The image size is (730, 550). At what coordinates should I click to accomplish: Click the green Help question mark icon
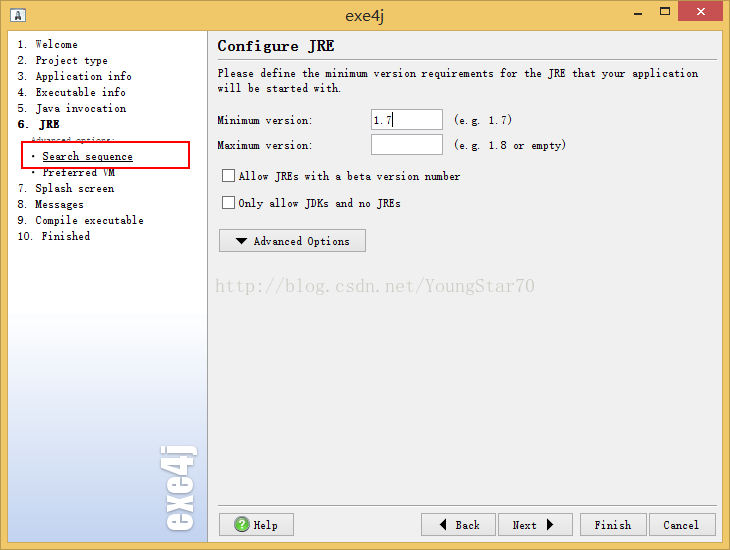242,524
